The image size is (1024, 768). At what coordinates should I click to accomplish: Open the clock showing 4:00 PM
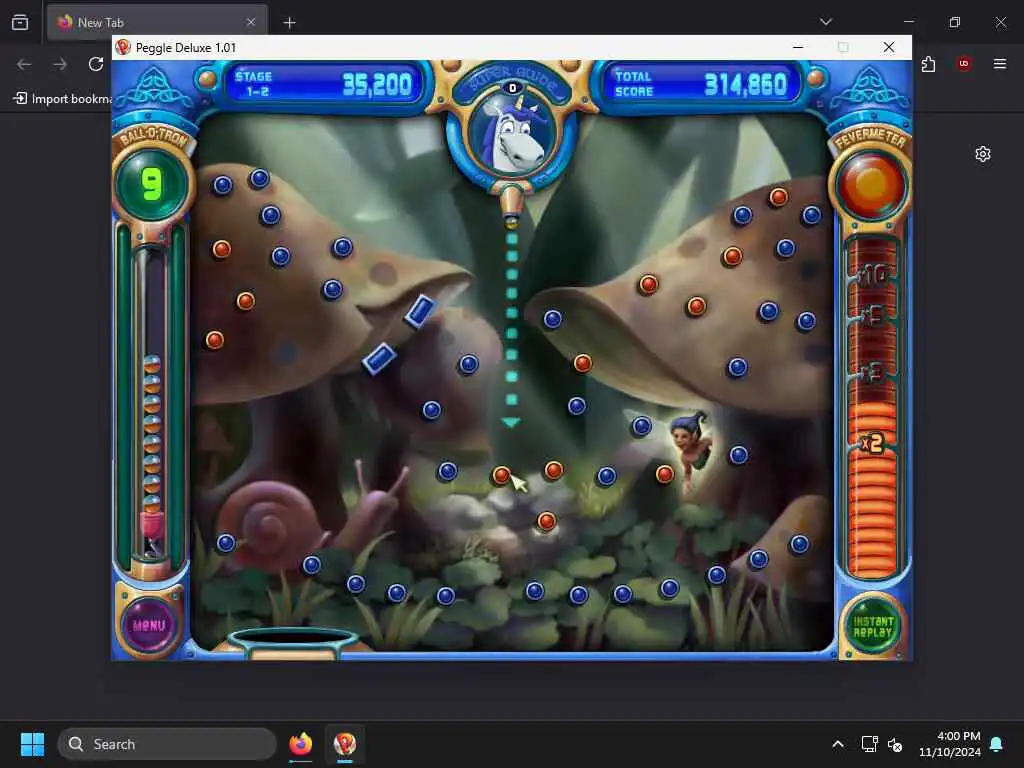click(950, 744)
